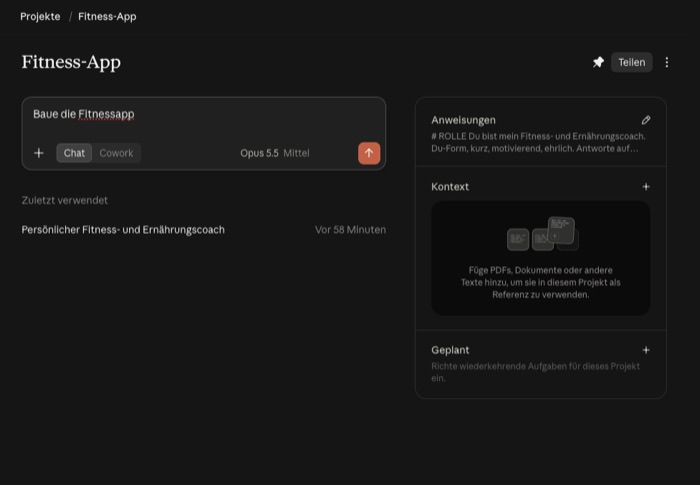This screenshot has height=485, width=700.
Task: Open the Opus 5.5 model selector
Action: point(259,153)
